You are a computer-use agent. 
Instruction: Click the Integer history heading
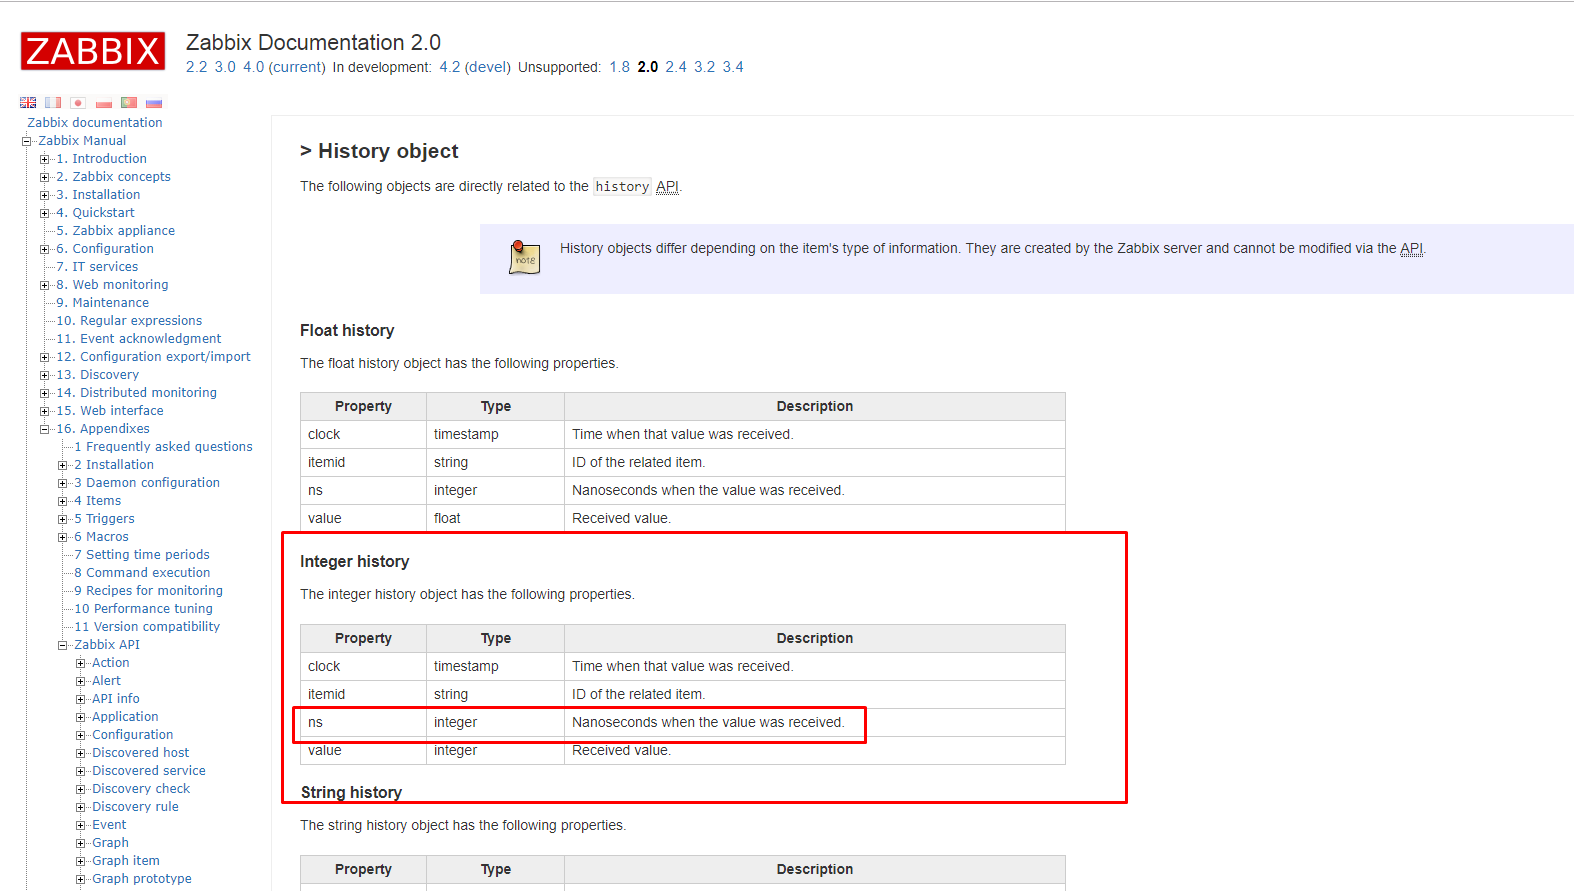click(x=354, y=562)
